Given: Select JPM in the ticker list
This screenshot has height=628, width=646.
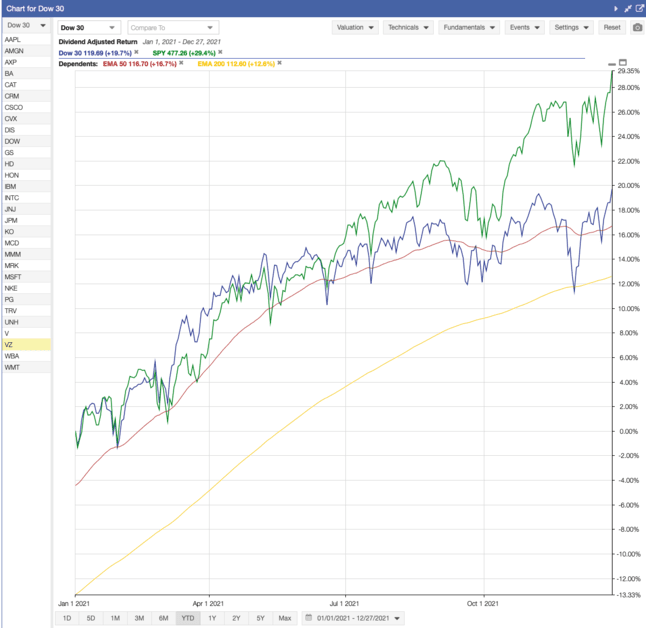Looking at the screenshot, I should tap(26, 220).
